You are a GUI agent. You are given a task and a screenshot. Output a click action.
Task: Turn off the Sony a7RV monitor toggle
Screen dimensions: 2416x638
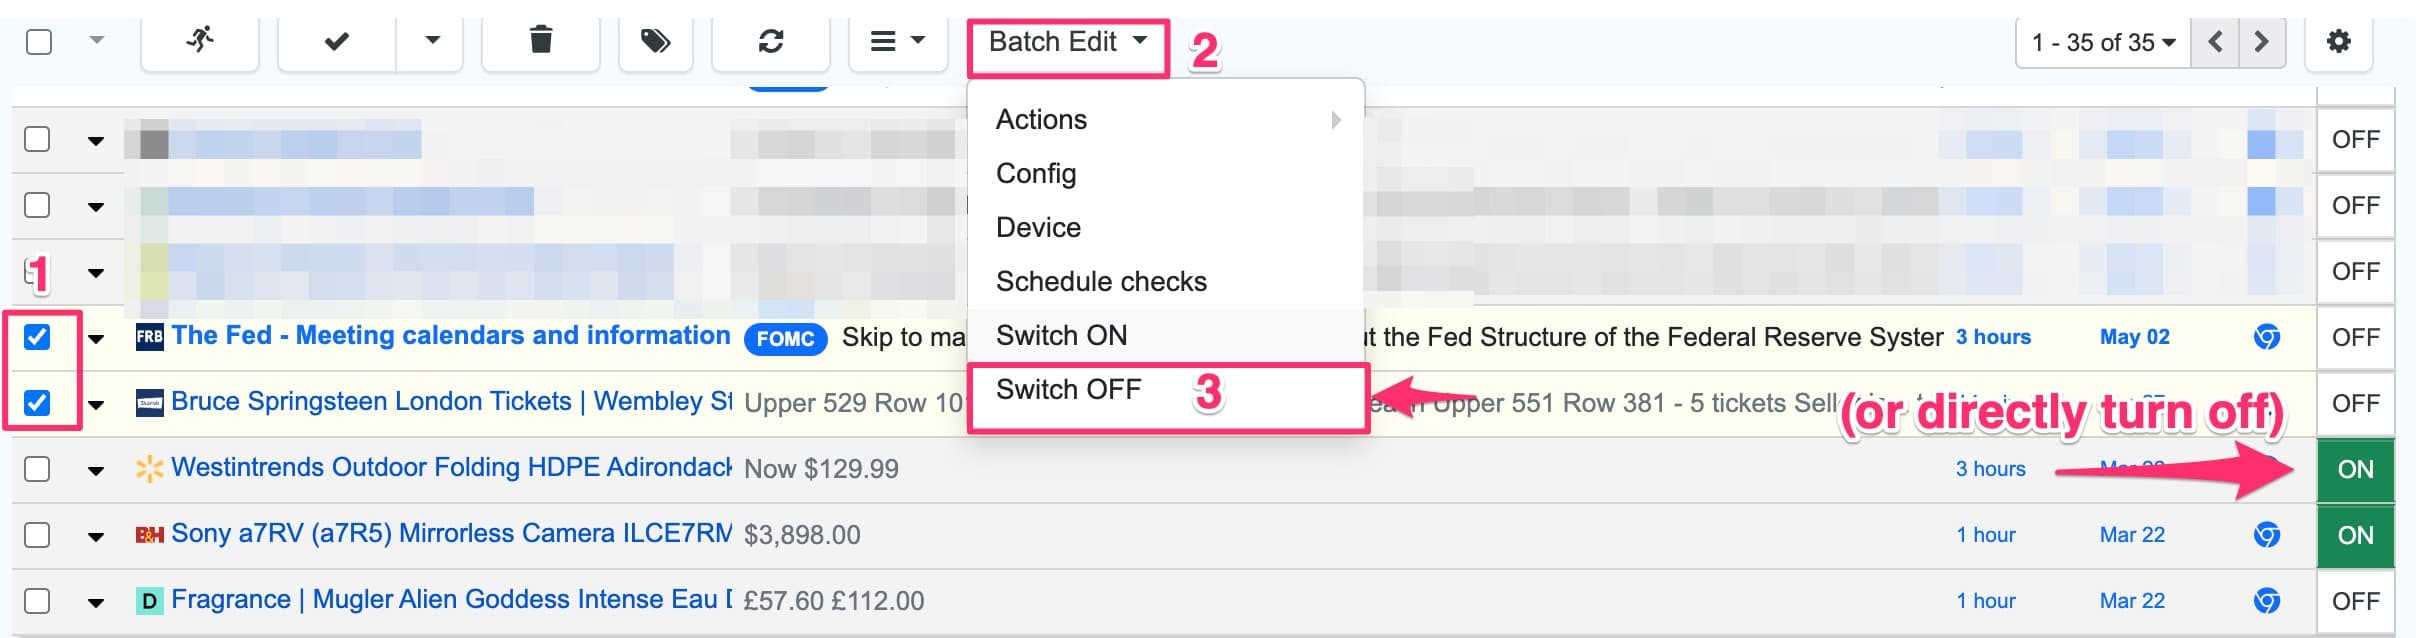2354,534
